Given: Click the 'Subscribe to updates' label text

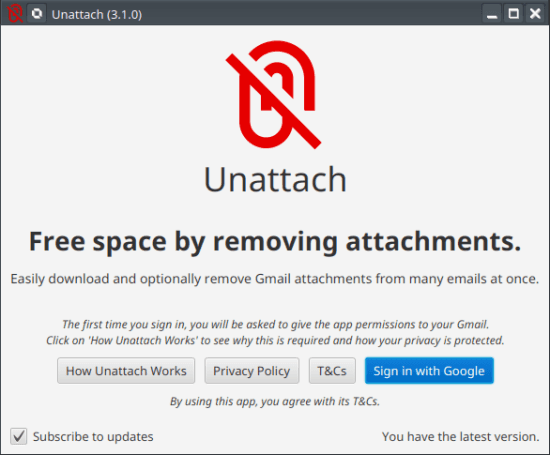Looking at the screenshot, I should 93,437.
